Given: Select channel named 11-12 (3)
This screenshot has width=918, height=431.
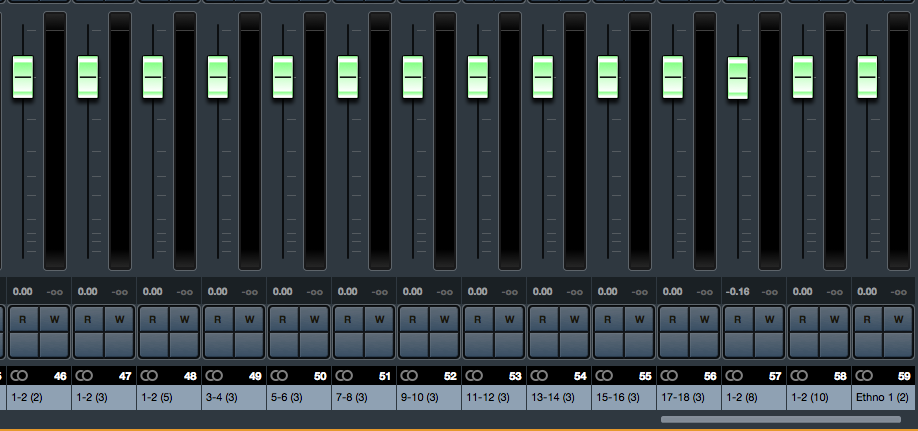Looking at the screenshot, I should click(494, 398).
